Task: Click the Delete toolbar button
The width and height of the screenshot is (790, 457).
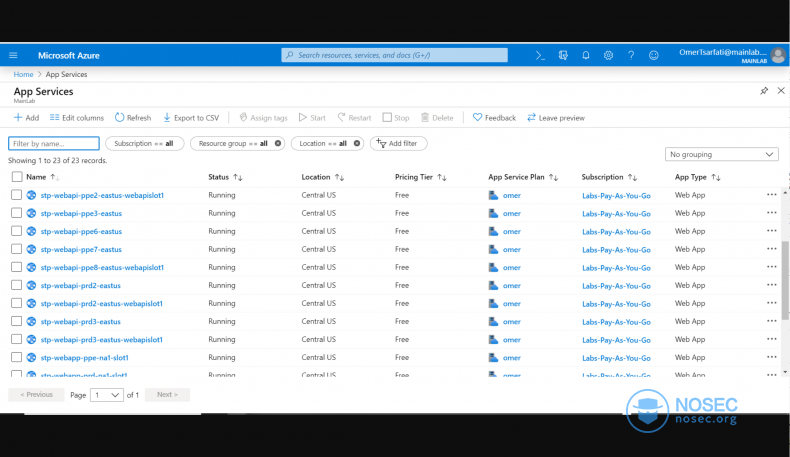Action: [x=437, y=118]
